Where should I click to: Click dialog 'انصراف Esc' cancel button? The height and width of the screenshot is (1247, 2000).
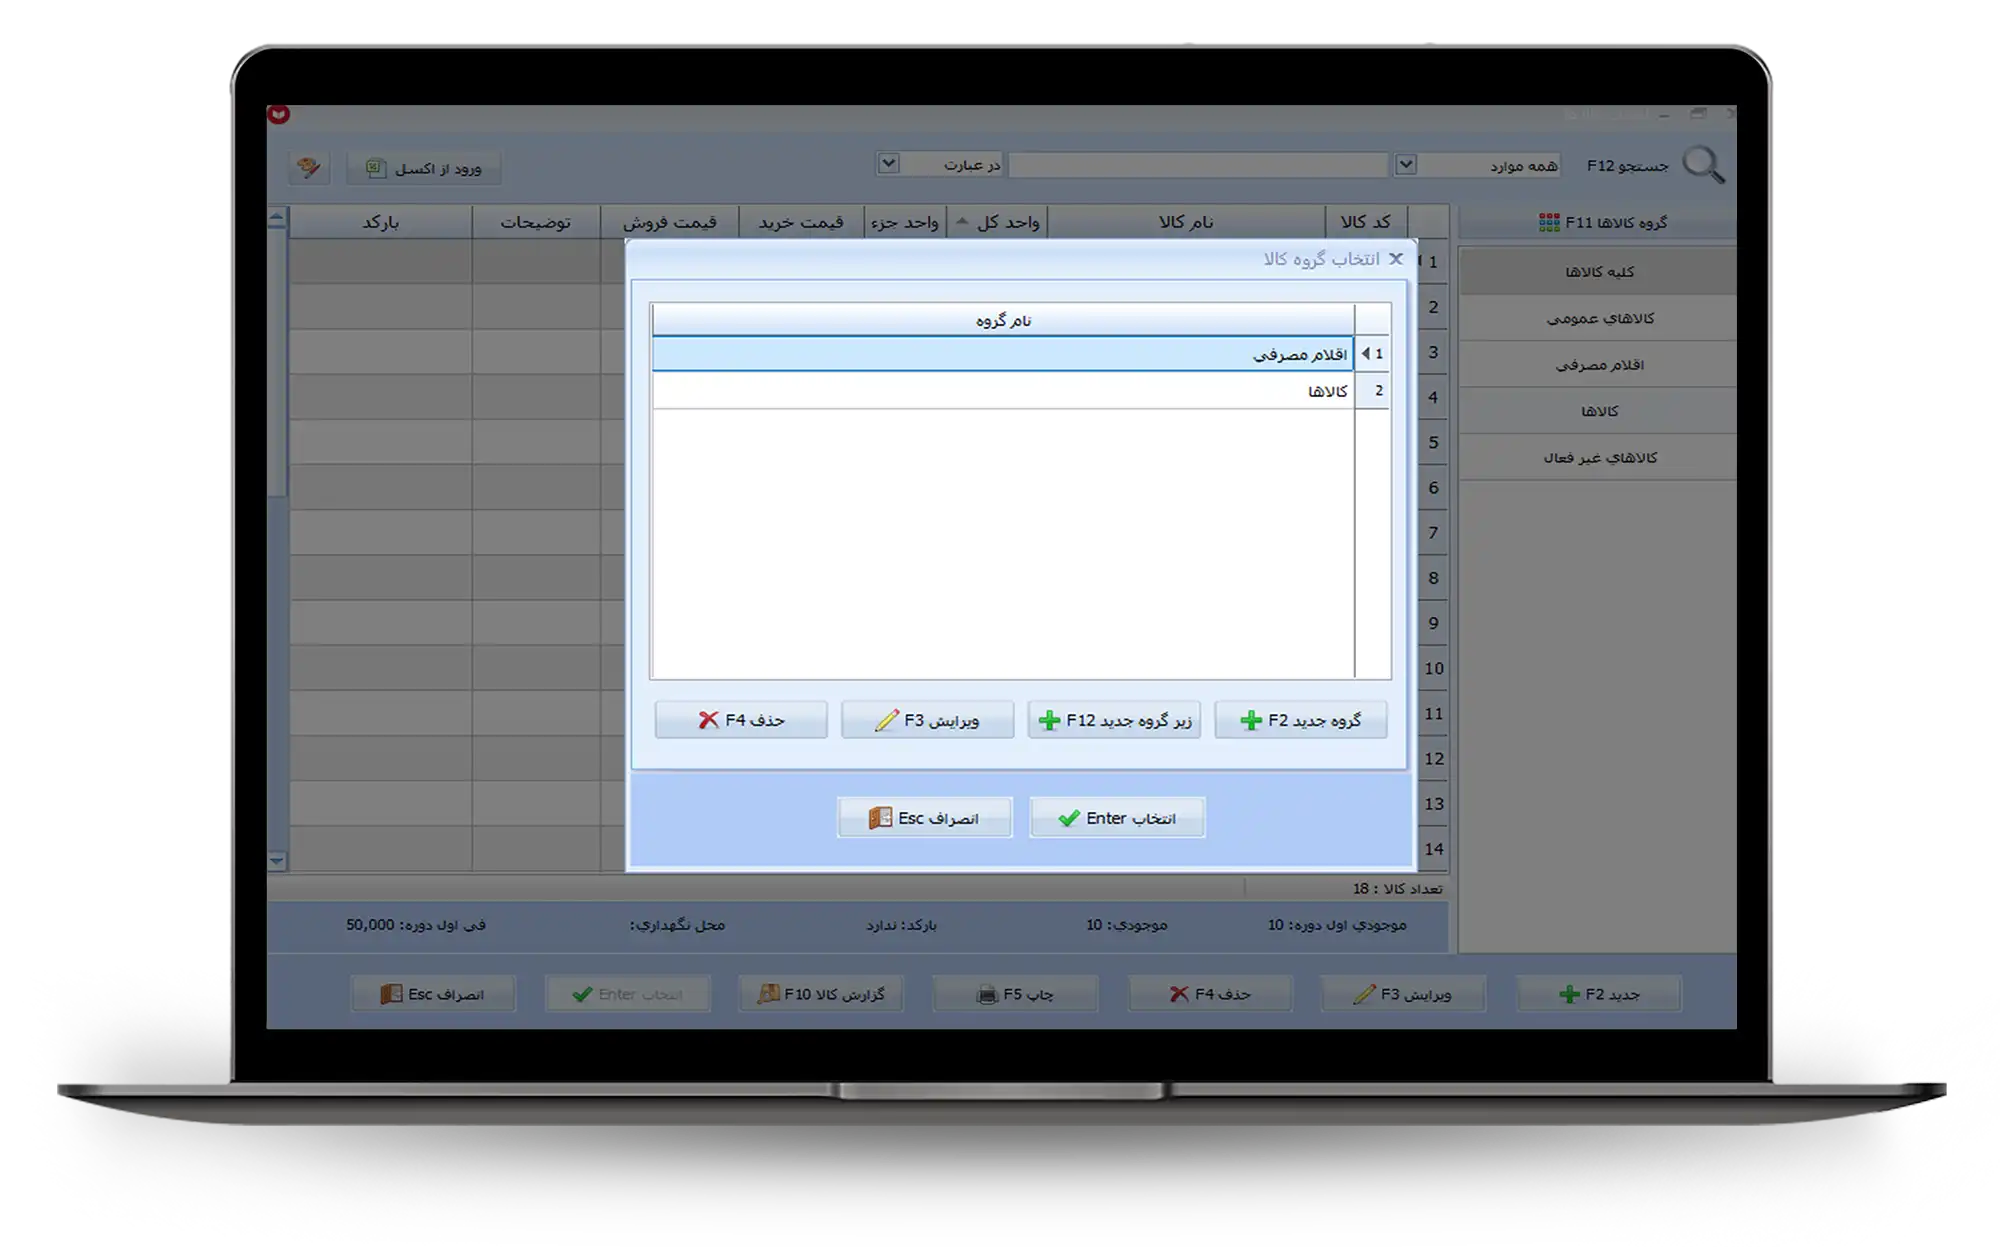pos(924,818)
